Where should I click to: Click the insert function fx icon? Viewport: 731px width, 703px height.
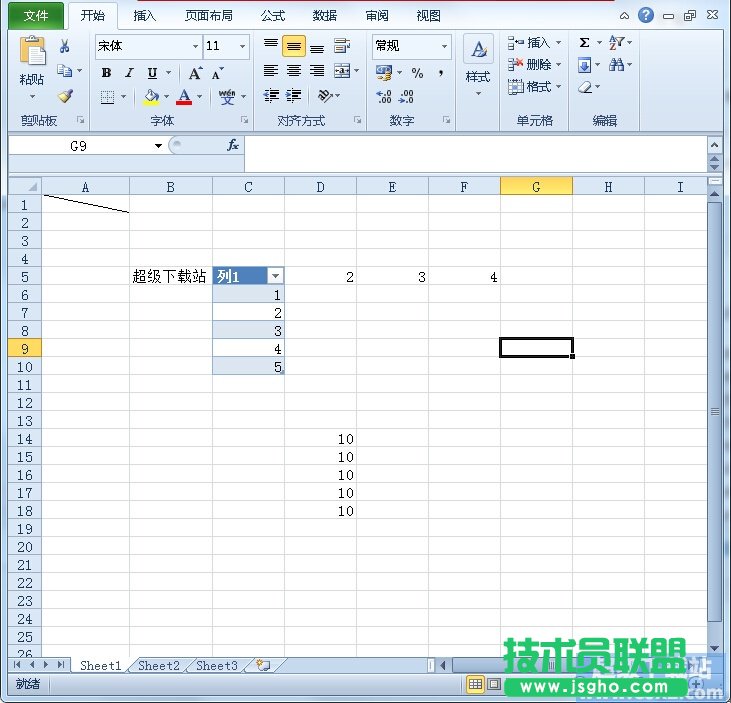coord(233,145)
